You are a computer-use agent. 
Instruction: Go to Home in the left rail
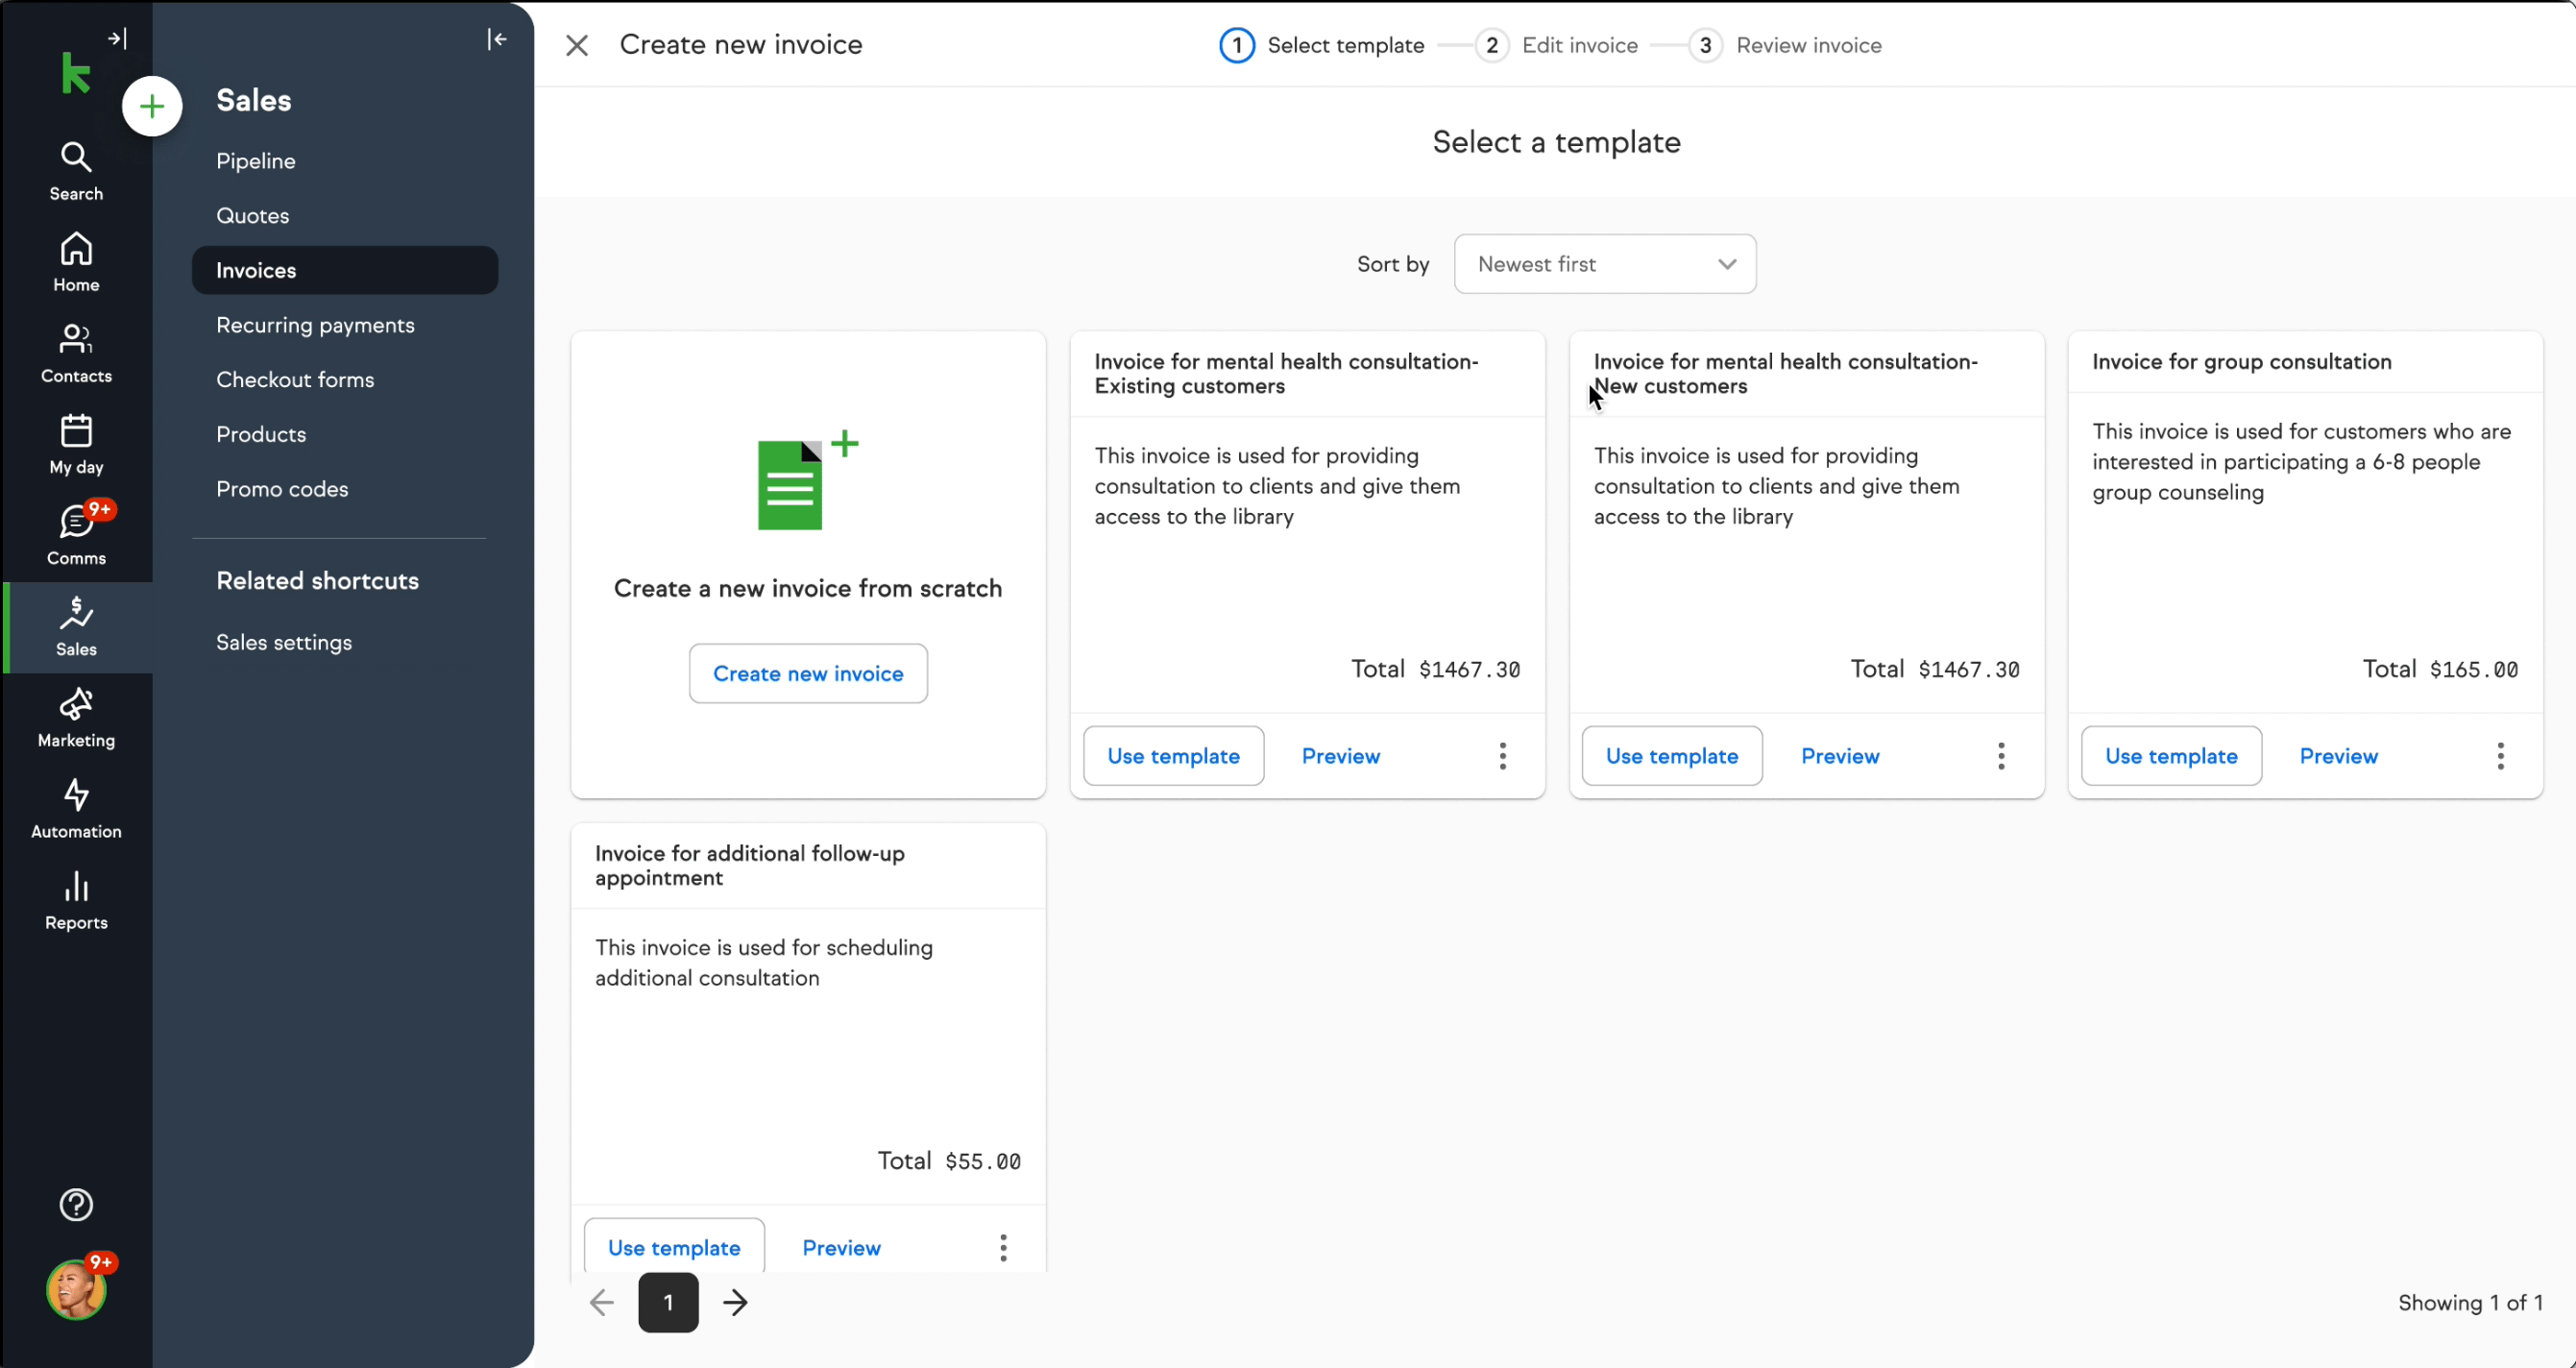(x=76, y=262)
